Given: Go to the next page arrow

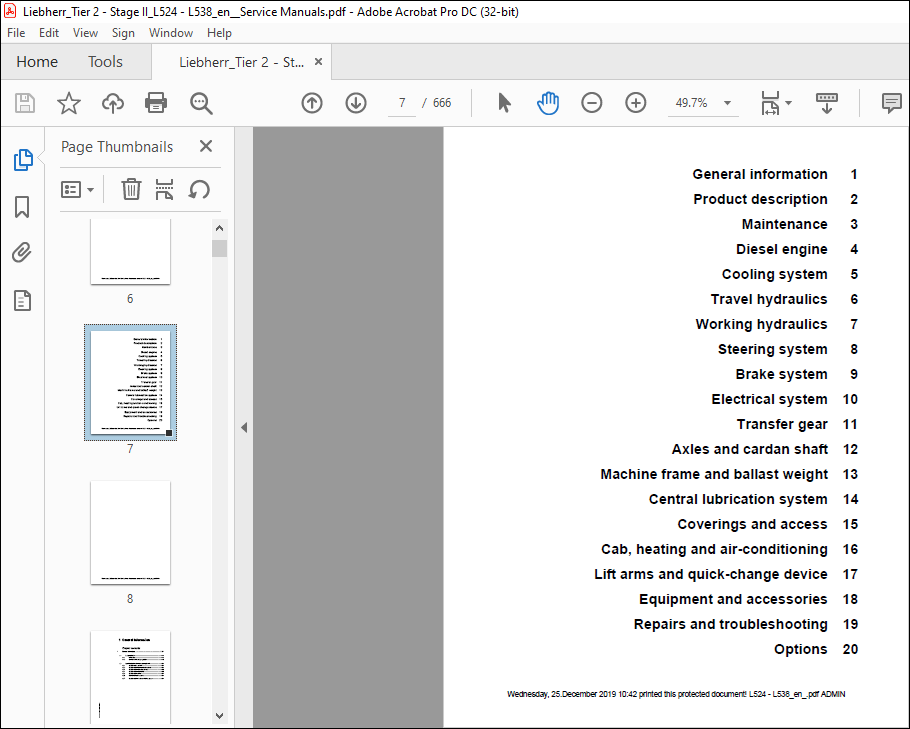Looking at the screenshot, I should pos(356,103).
